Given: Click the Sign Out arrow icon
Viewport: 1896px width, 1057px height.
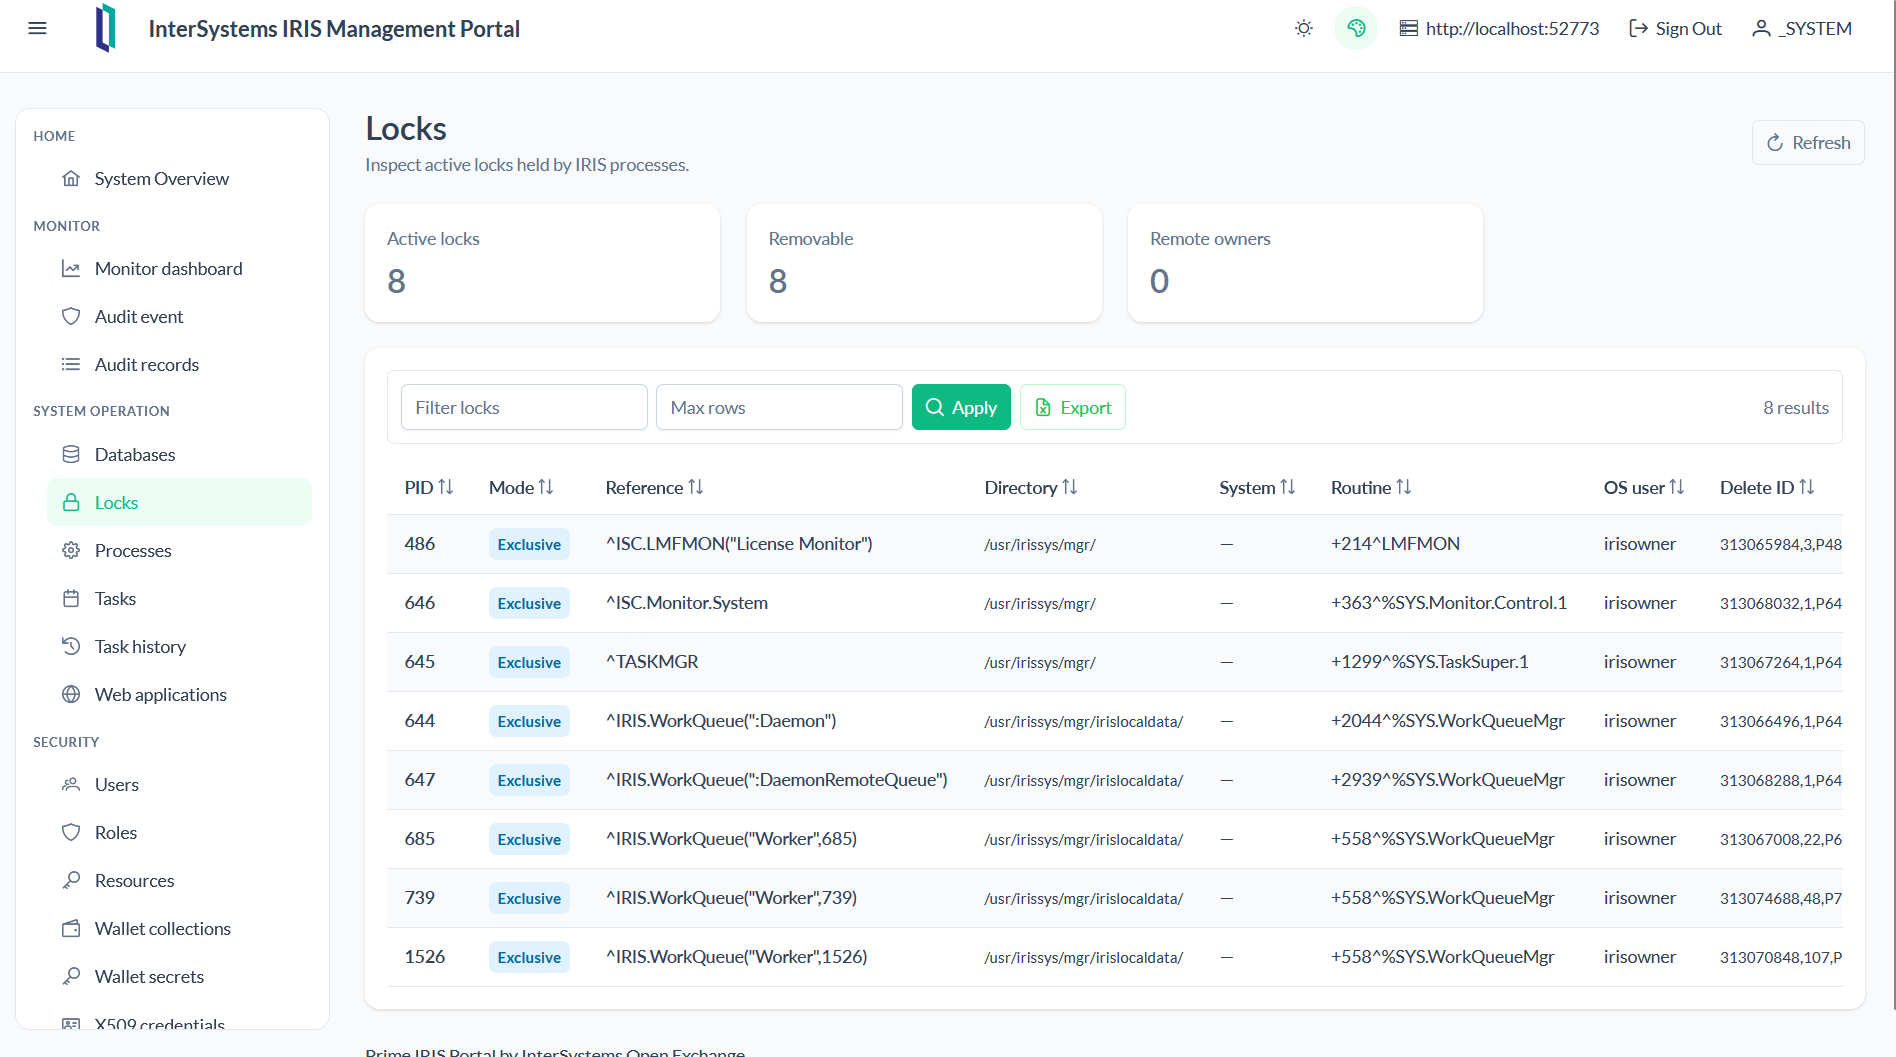Looking at the screenshot, I should [1638, 28].
